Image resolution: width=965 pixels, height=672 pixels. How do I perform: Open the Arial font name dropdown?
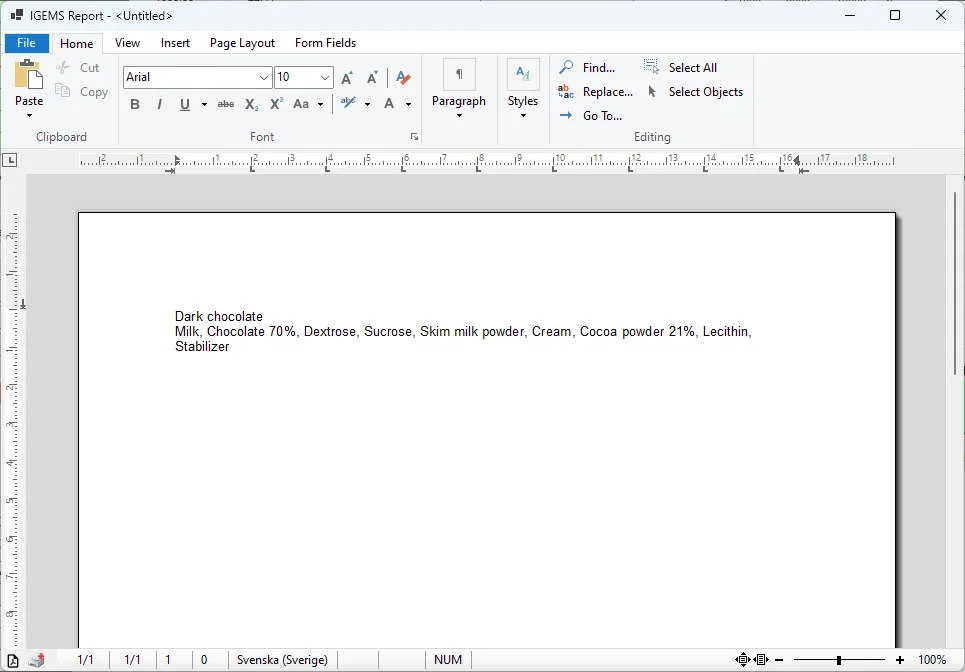pyautogui.click(x=263, y=78)
